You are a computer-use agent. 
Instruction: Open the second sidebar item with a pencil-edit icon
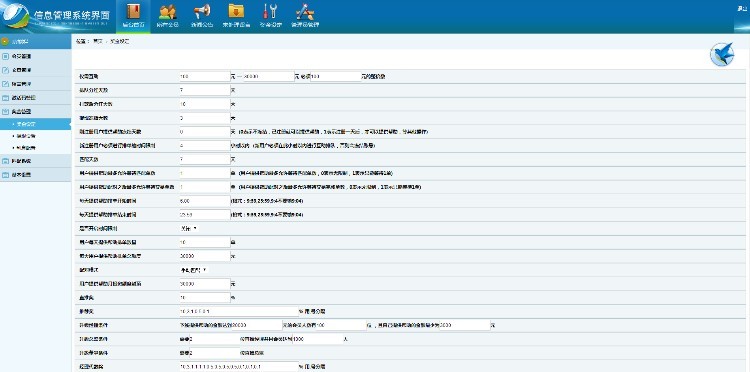(35, 70)
